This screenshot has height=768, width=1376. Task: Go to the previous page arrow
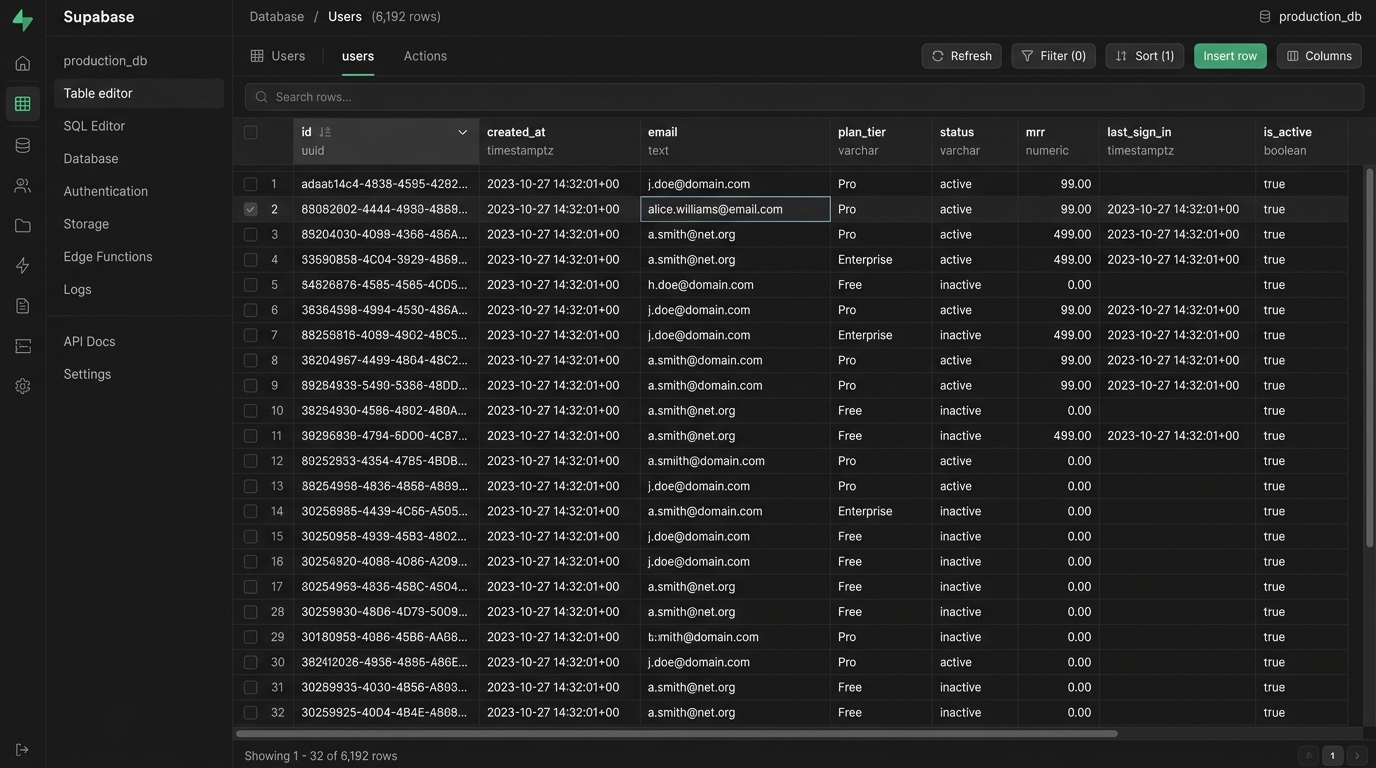[x=1308, y=756]
